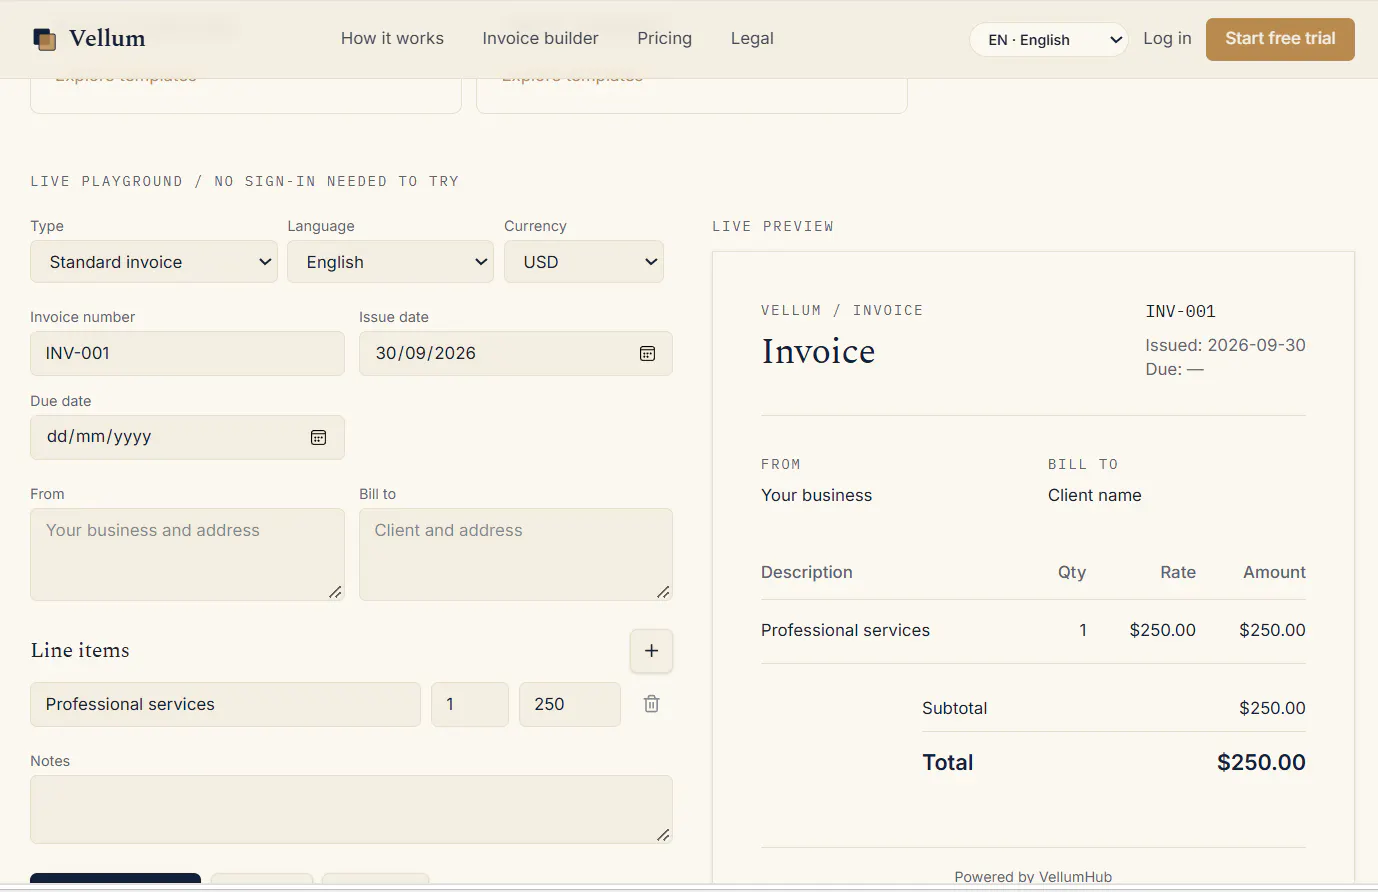1378x892 pixels.
Task: Click the Subtotal label in the preview
Action: click(954, 708)
